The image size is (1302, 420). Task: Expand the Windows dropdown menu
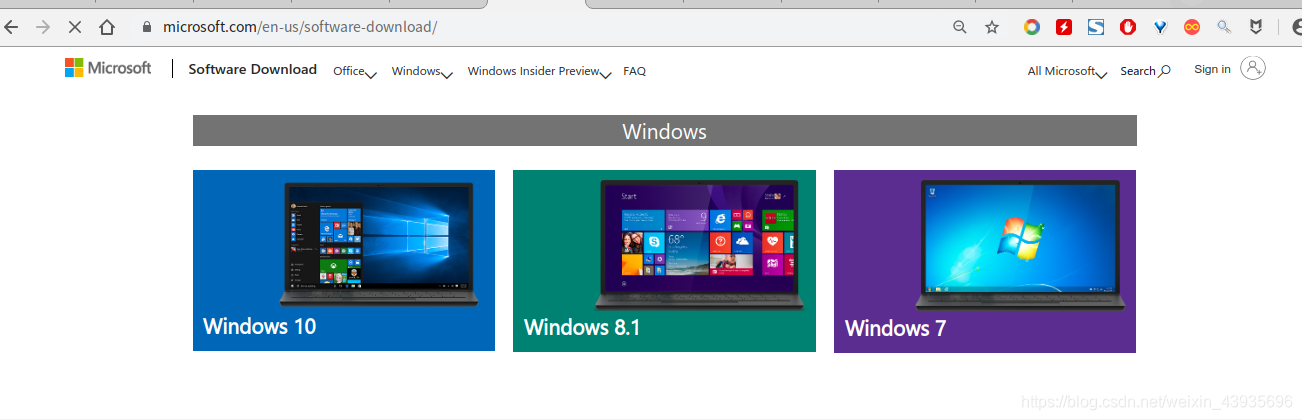pyautogui.click(x=422, y=71)
